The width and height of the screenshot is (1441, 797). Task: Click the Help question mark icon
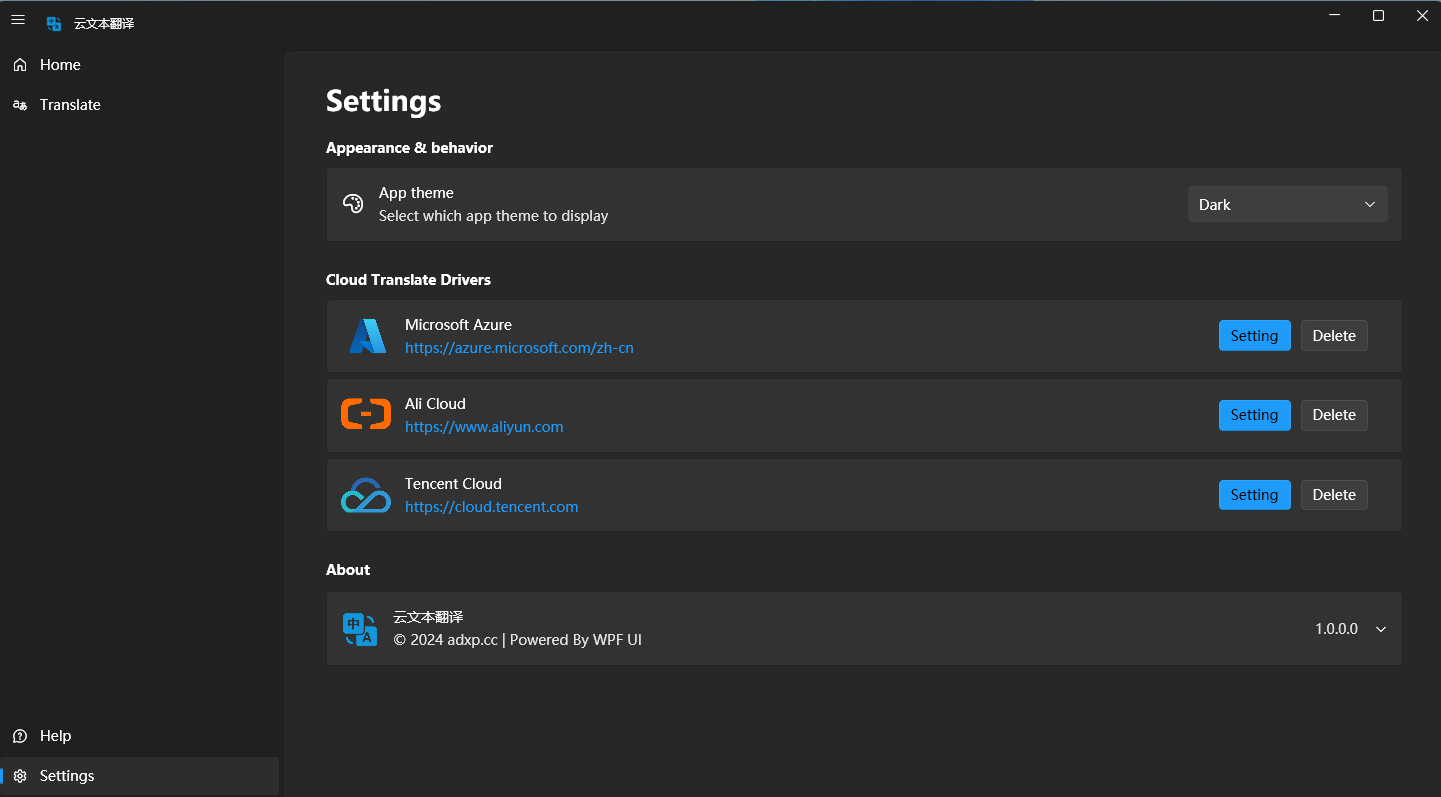tap(20, 736)
